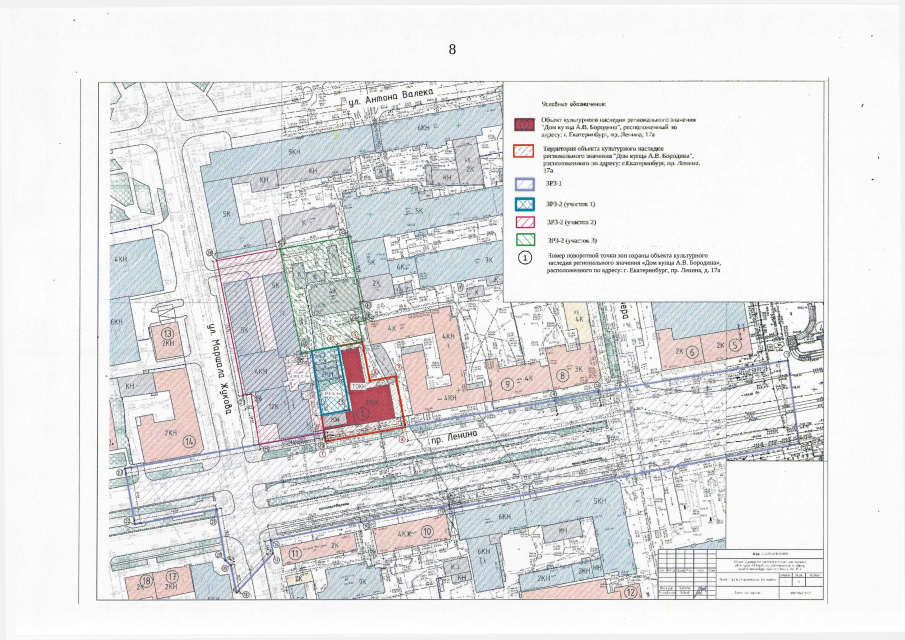Click the blue hatched ЗРЗ-1 legend symbol

coord(523,184)
